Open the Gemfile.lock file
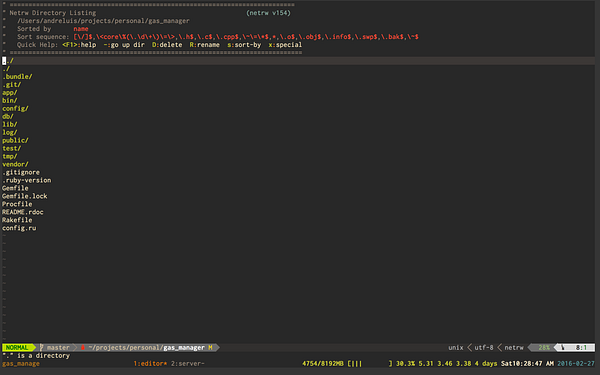The width and height of the screenshot is (600, 375). coord(24,196)
